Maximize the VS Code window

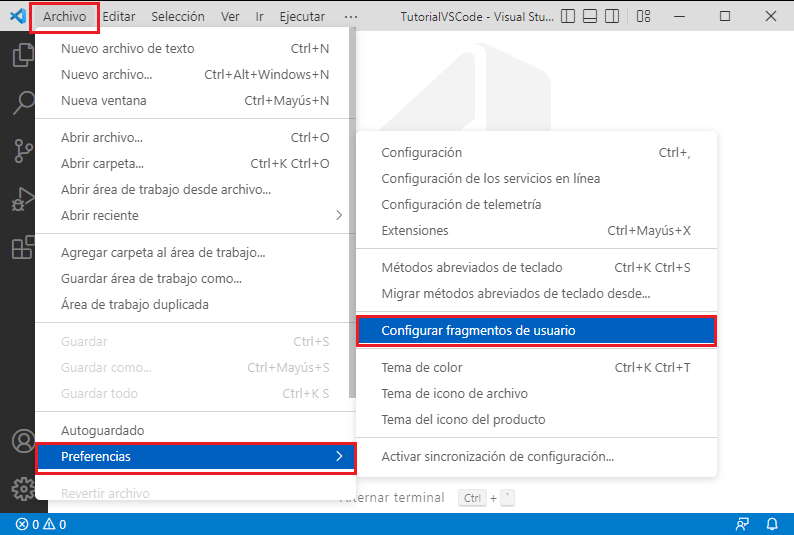click(x=725, y=16)
